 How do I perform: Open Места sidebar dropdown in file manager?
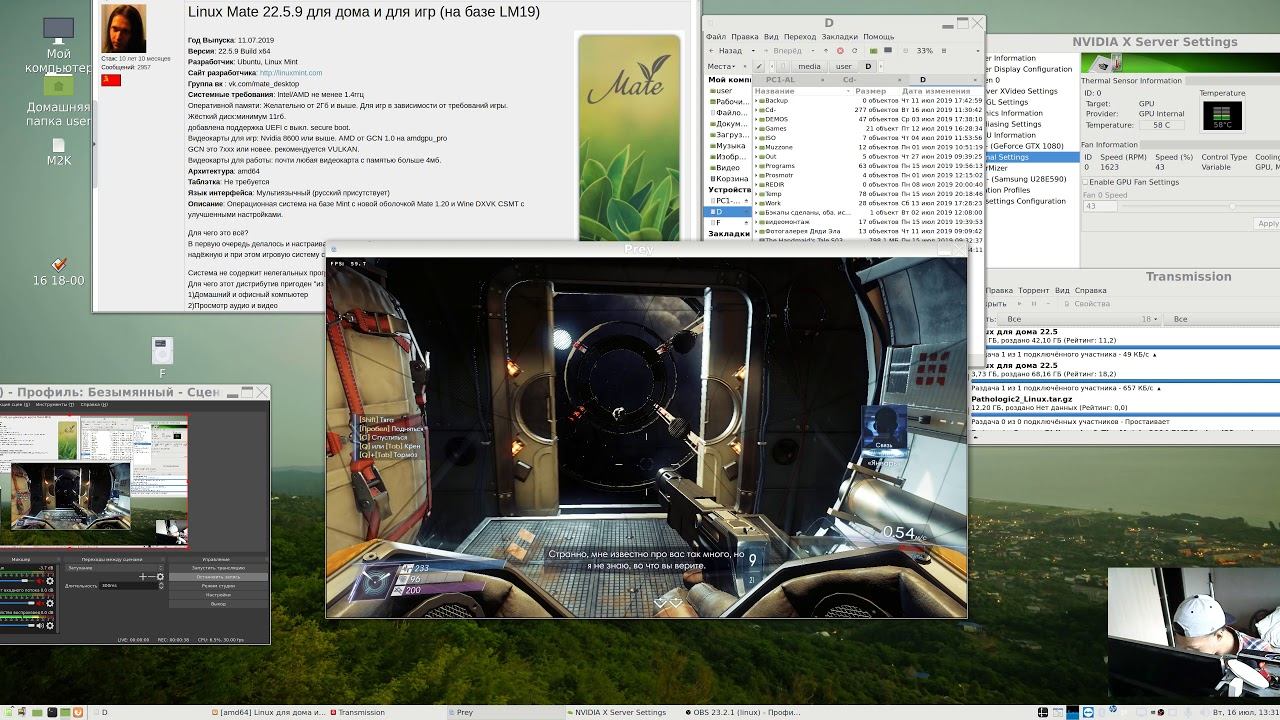click(721, 66)
